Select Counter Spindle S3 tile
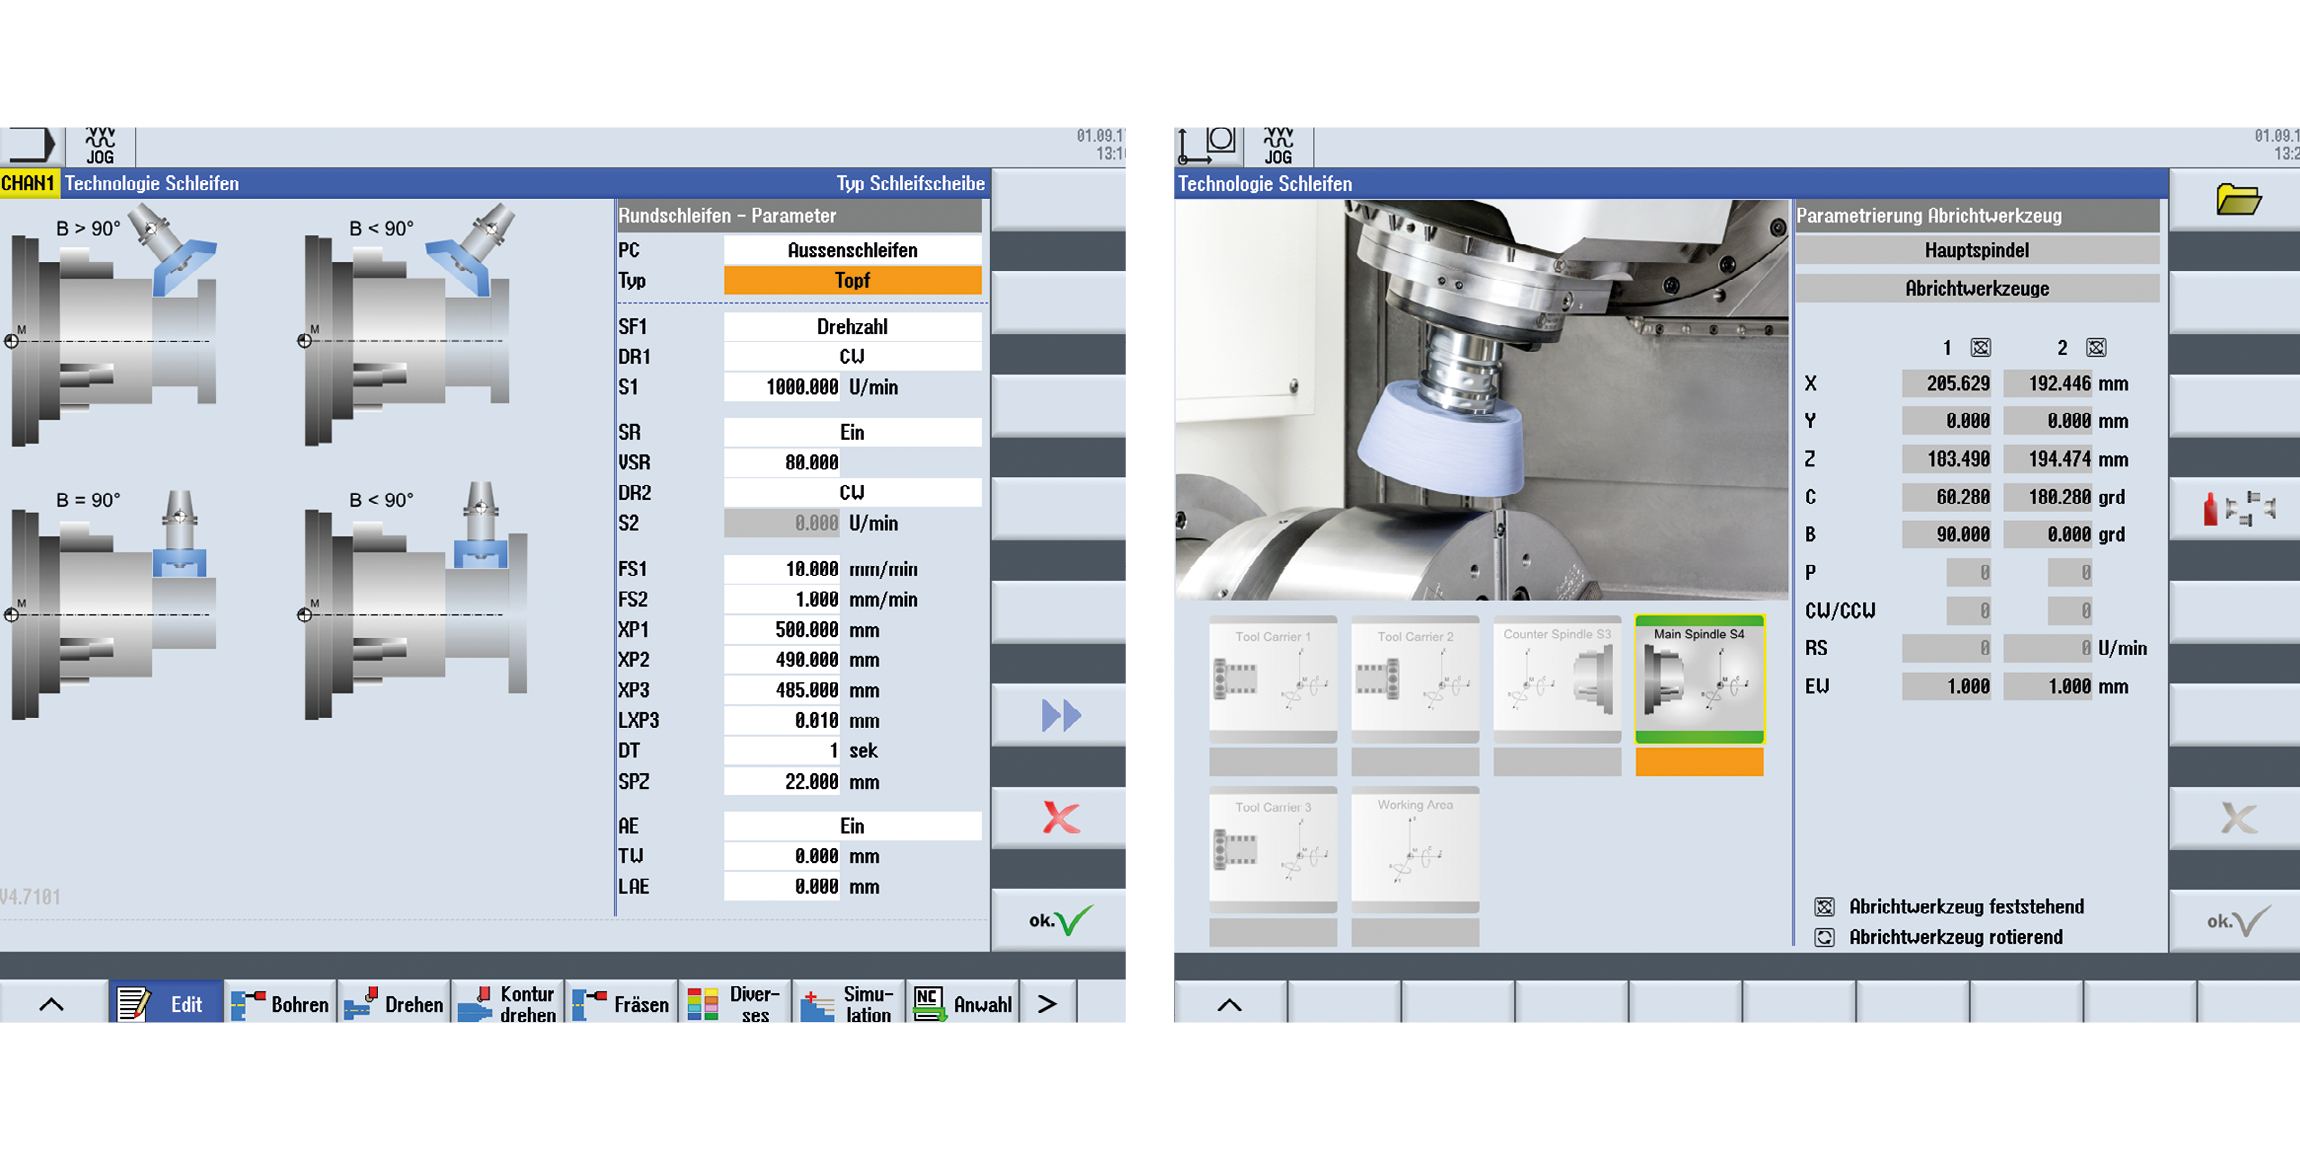 pos(1557,679)
